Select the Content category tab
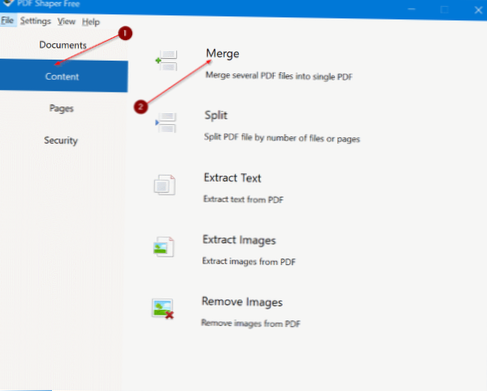487x391 pixels. point(63,76)
